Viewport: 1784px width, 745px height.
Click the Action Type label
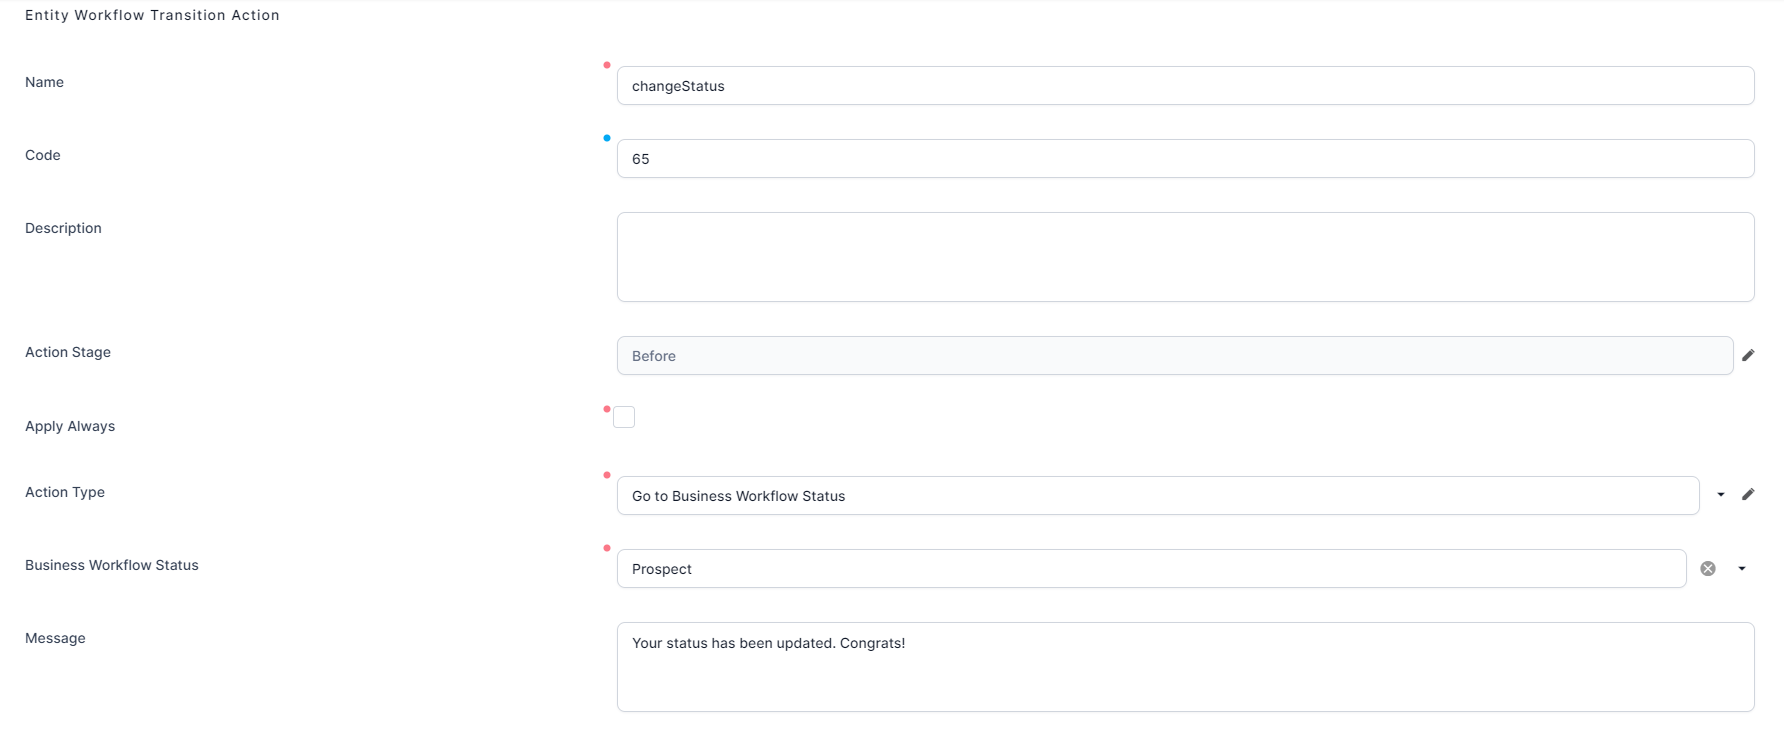coord(65,492)
